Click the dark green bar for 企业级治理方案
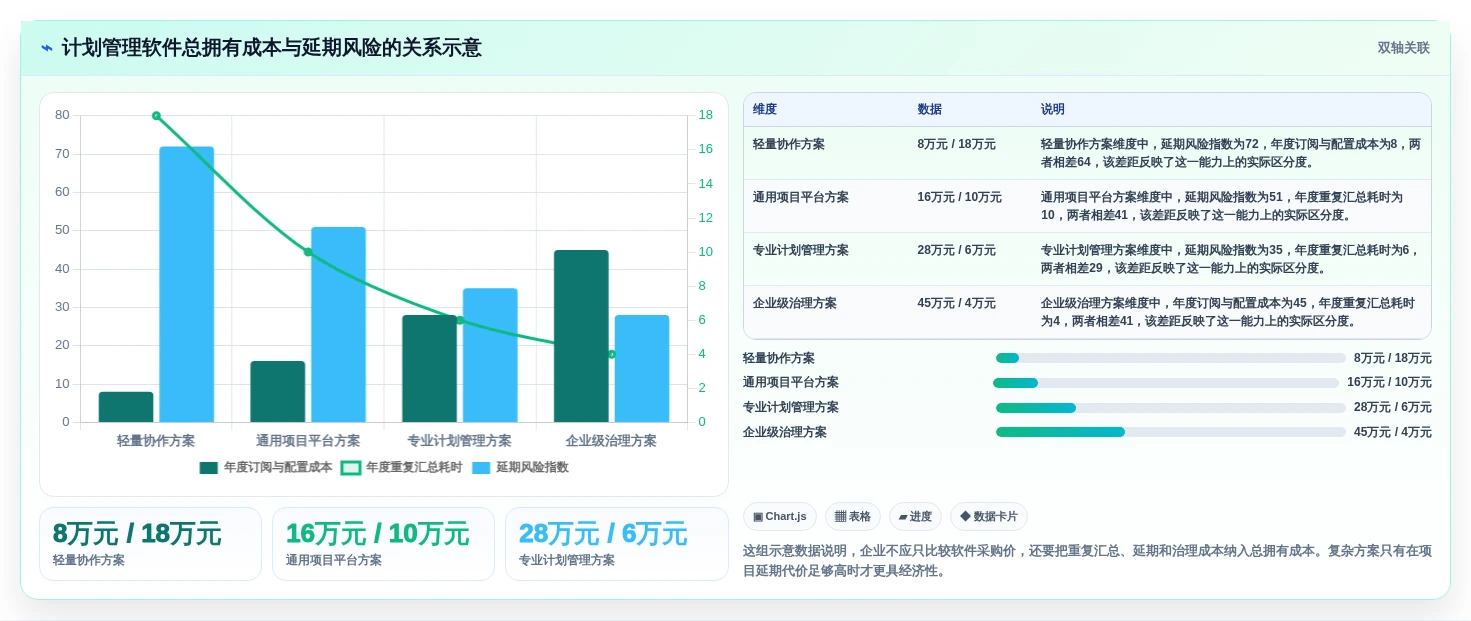The width and height of the screenshot is (1471, 621). (581, 336)
